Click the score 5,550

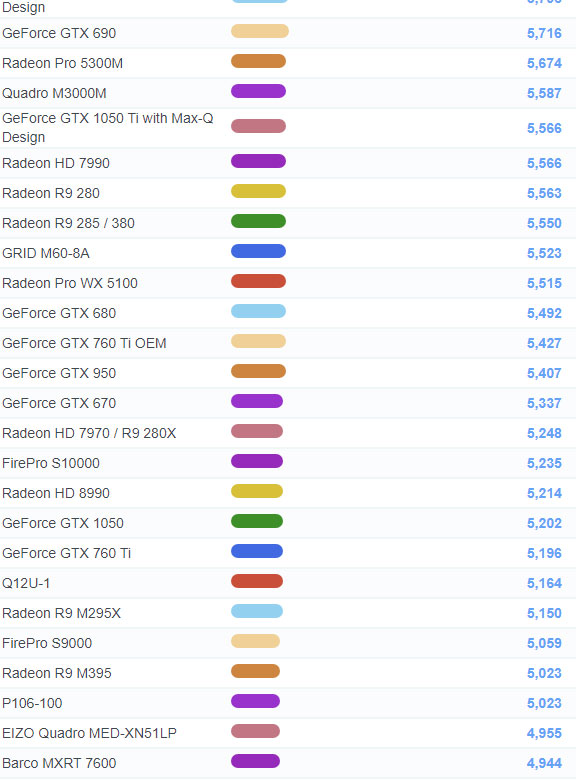click(544, 223)
